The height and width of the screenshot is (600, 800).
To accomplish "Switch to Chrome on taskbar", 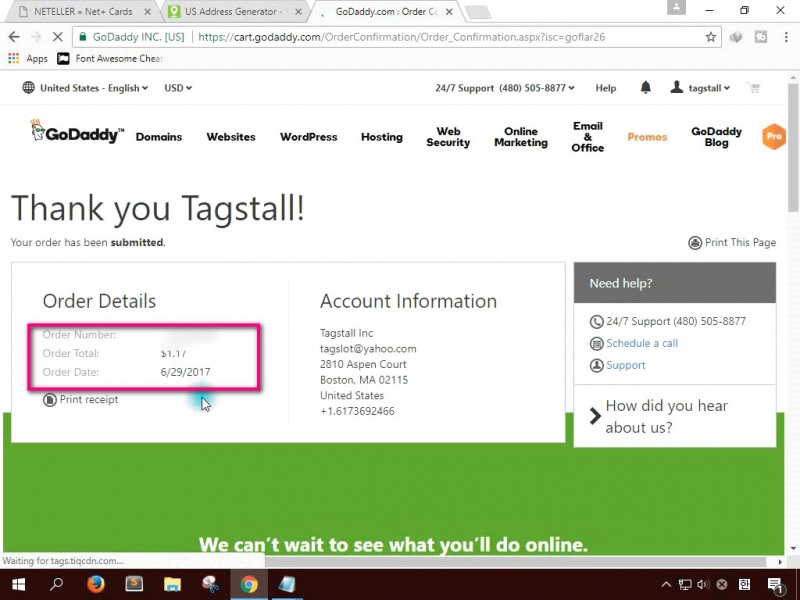I will (249, 585).
